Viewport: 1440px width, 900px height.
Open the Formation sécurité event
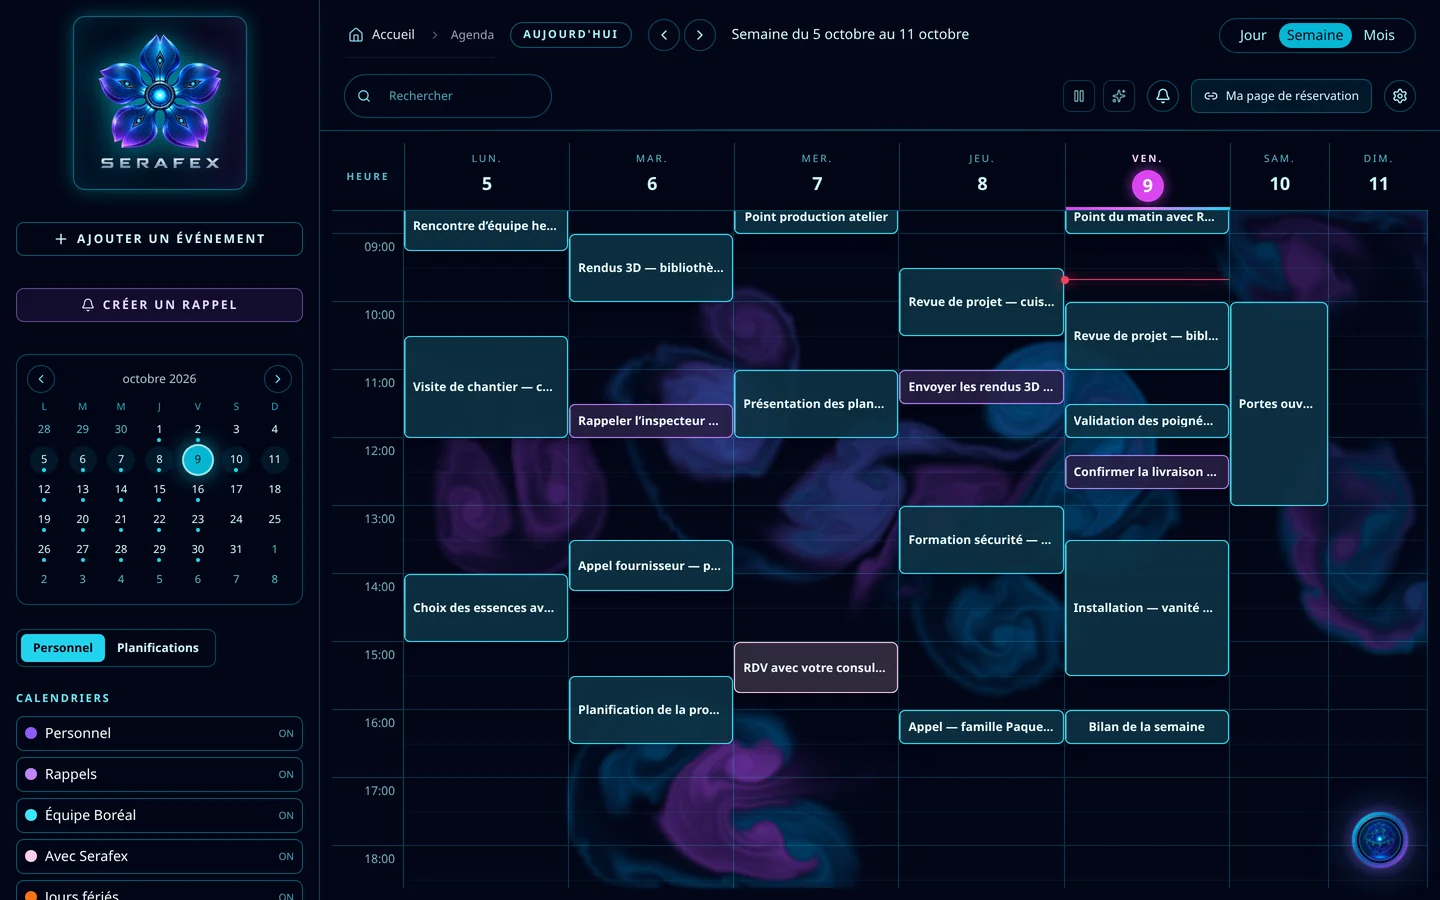(x=981, y=540)
